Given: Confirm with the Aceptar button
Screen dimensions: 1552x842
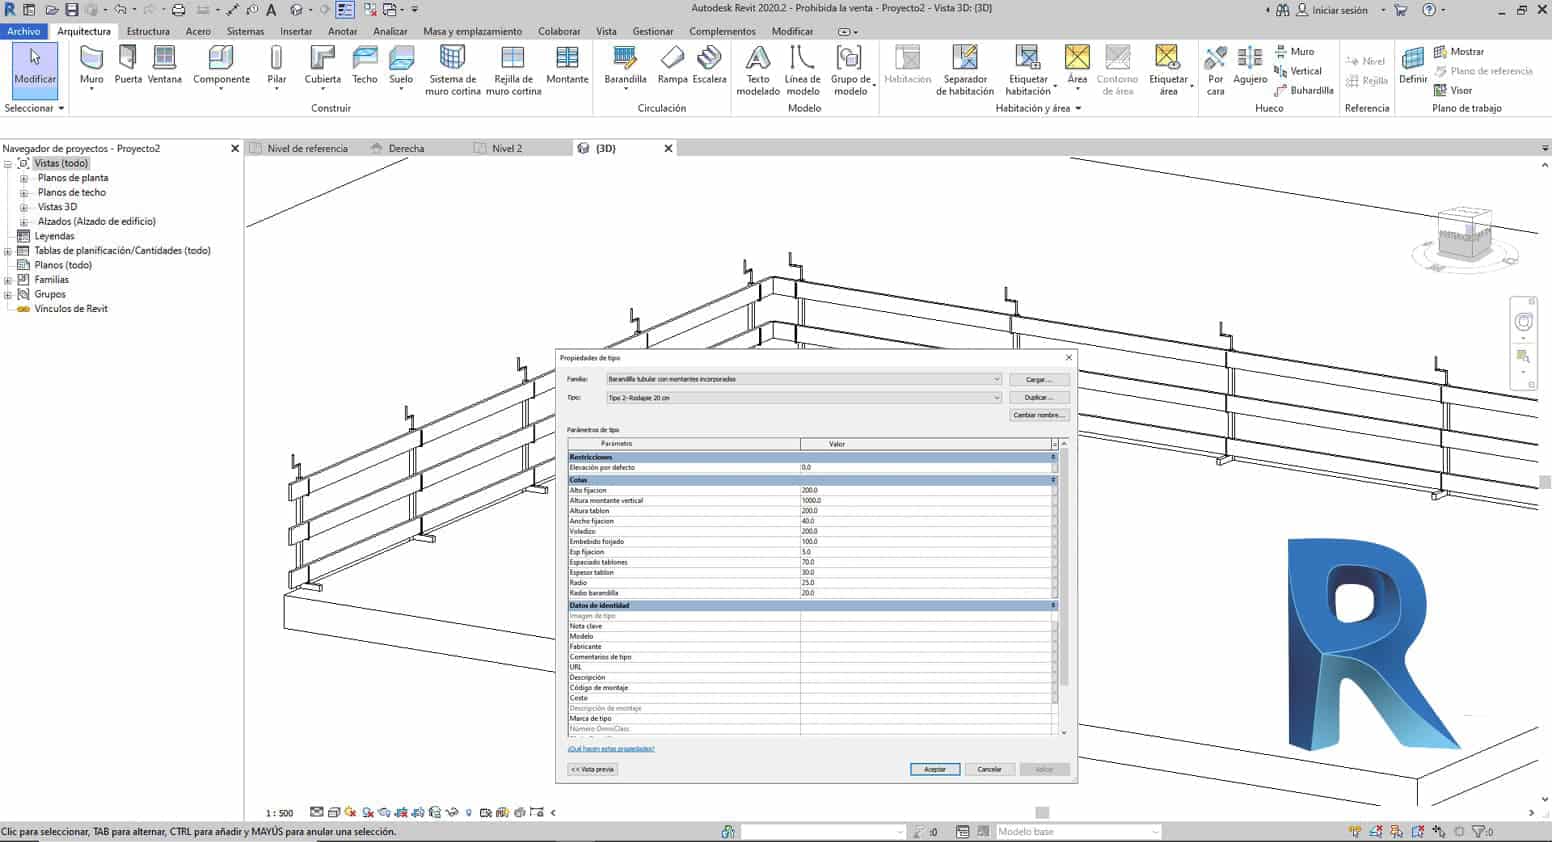Looking at the screenshot, I should (x=935, y=769).
